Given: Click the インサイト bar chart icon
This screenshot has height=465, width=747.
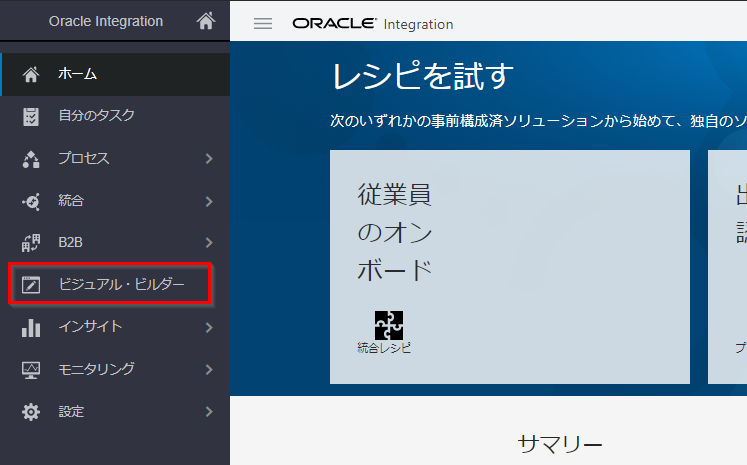Looking at the screenshot, I should click(31, 327).
